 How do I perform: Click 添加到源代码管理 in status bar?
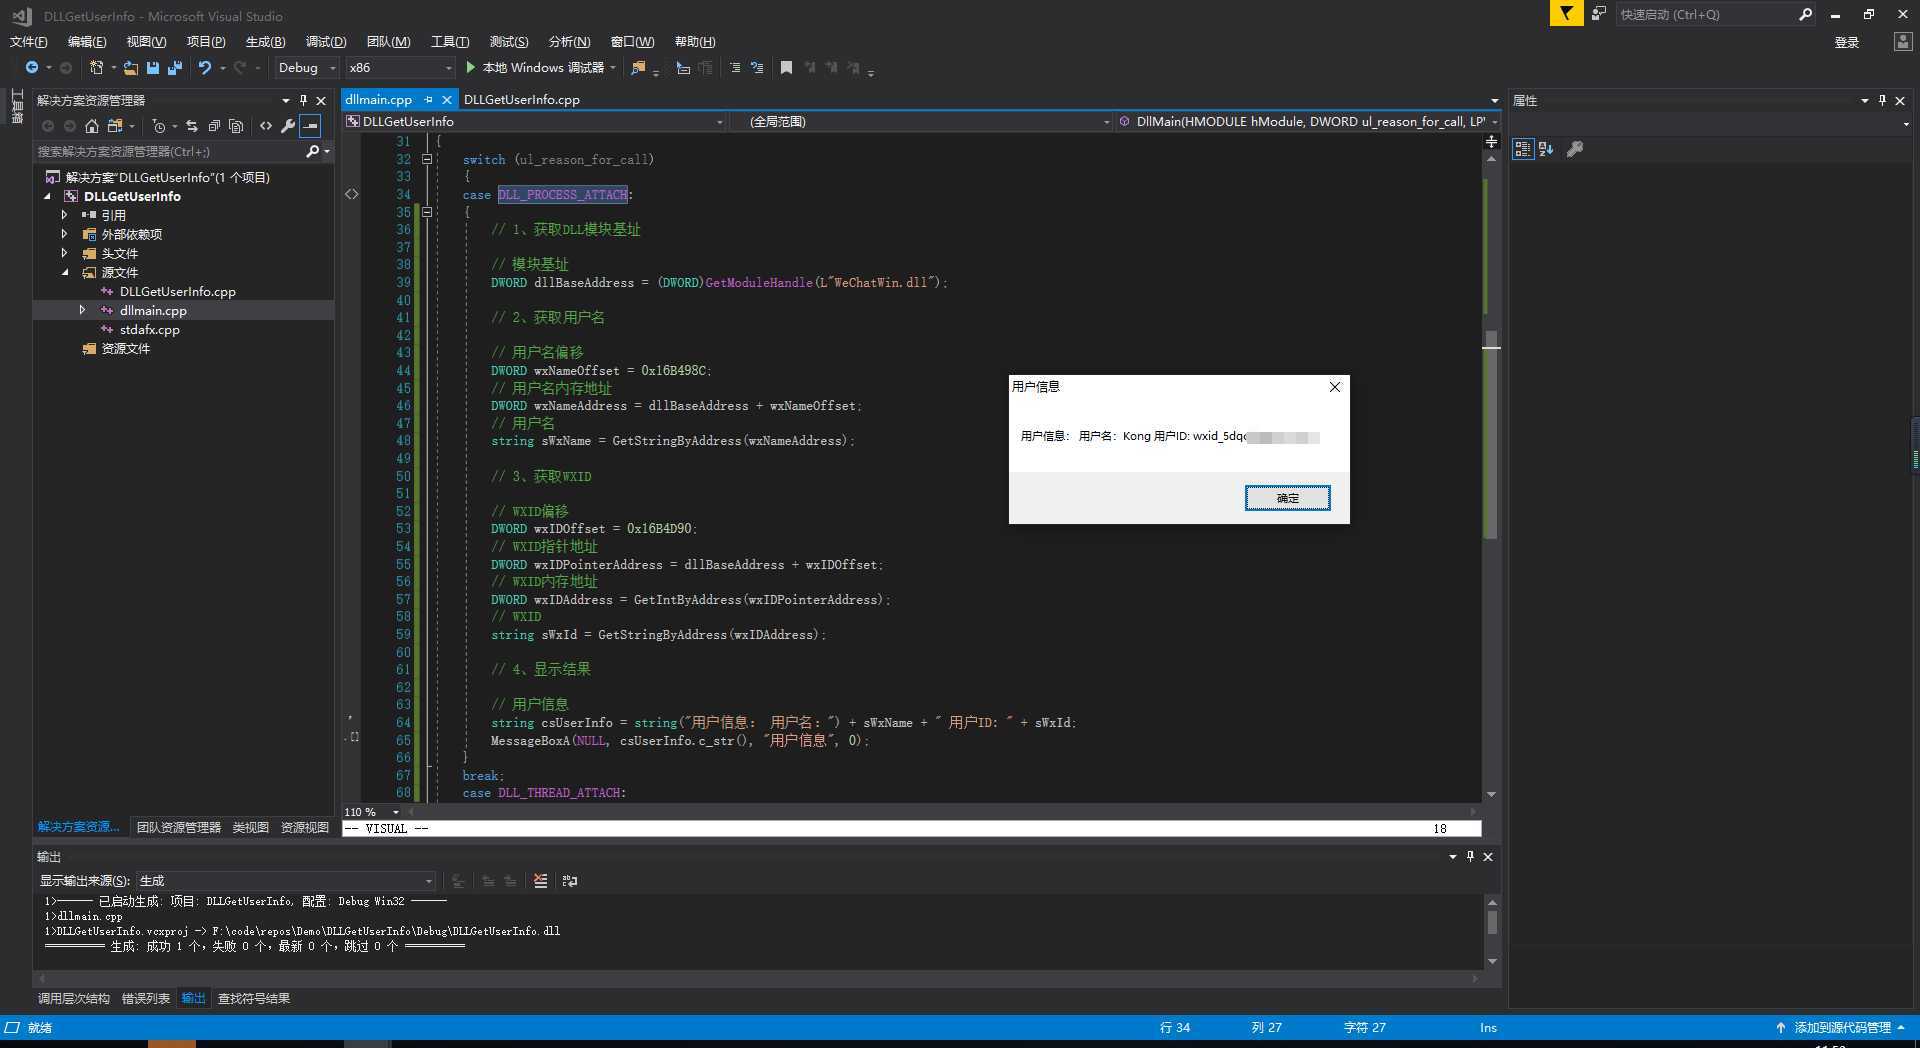point(1841,1027)
